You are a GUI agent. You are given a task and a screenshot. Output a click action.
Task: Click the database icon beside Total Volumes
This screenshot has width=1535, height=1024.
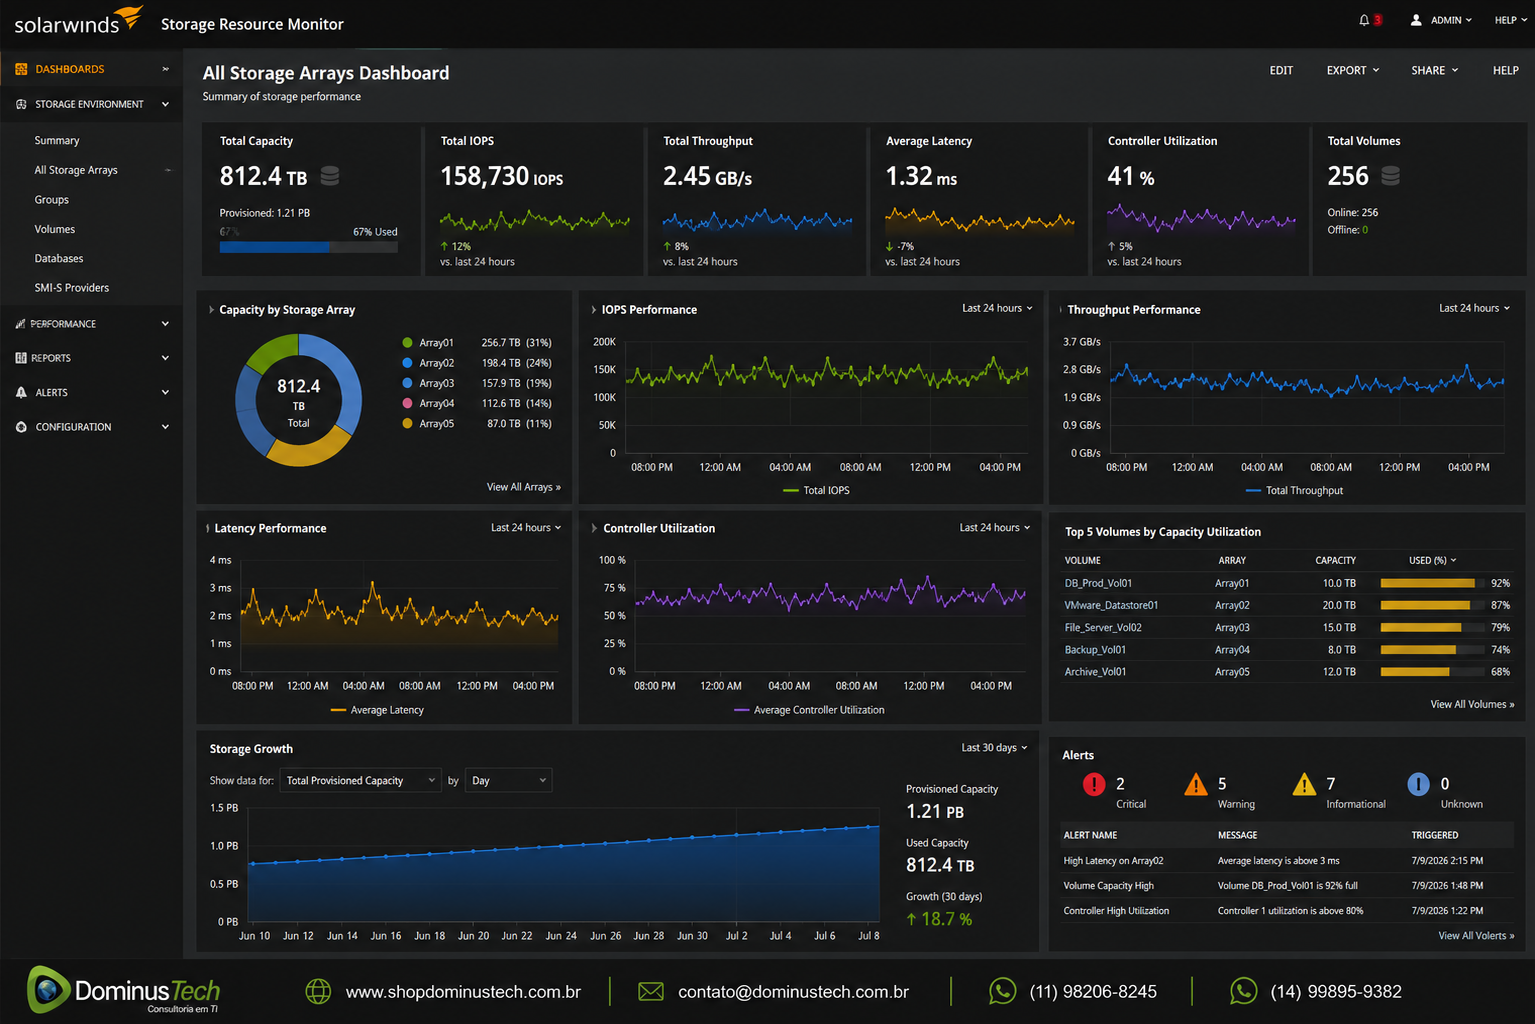pyautogui.click(x=1390, y=176)
